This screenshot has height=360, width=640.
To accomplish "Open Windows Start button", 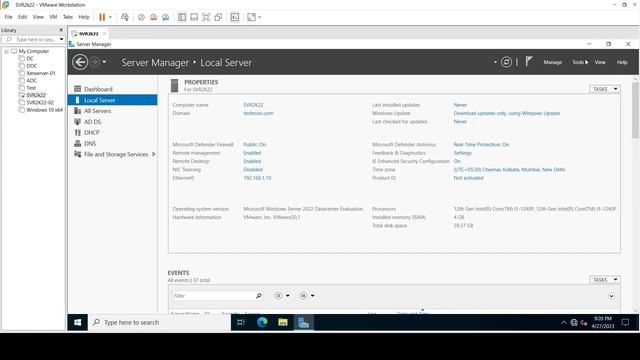I will click(x=78, y=322).
